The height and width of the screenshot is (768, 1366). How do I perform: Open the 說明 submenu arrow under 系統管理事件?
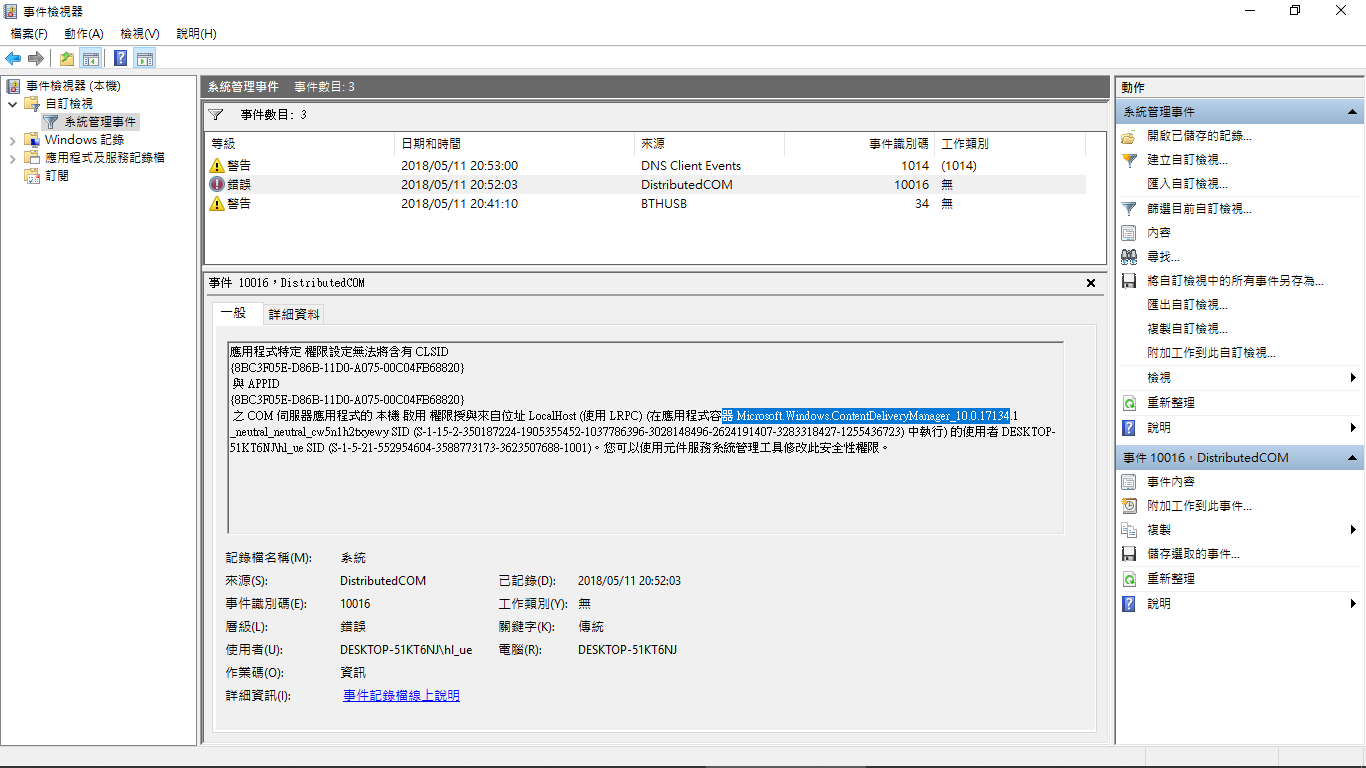tap(1353, 428)
